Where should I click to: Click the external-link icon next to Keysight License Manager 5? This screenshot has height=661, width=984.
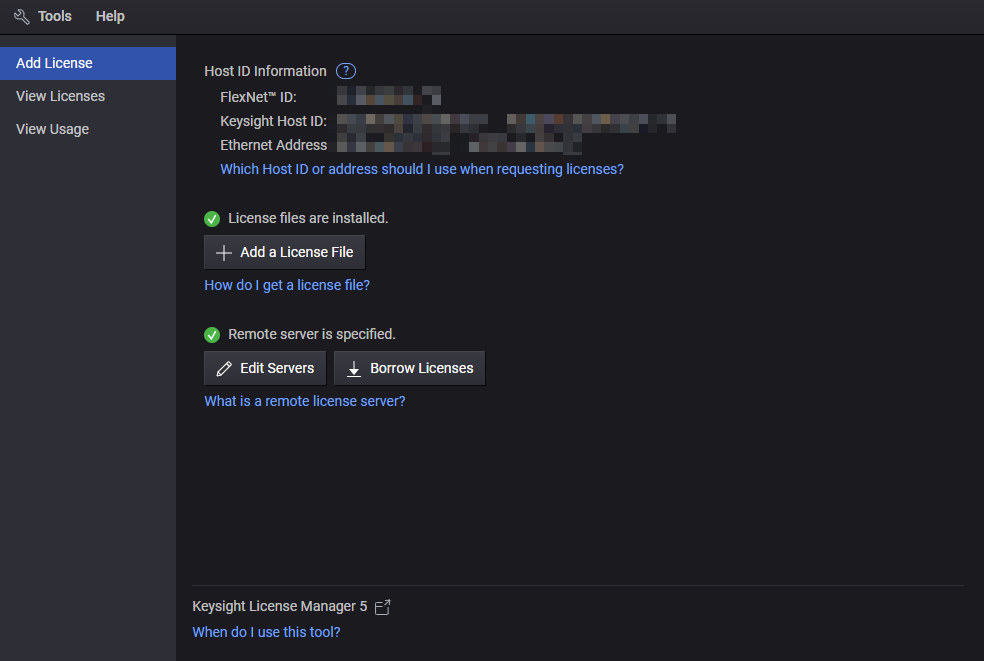pos(382,607)
